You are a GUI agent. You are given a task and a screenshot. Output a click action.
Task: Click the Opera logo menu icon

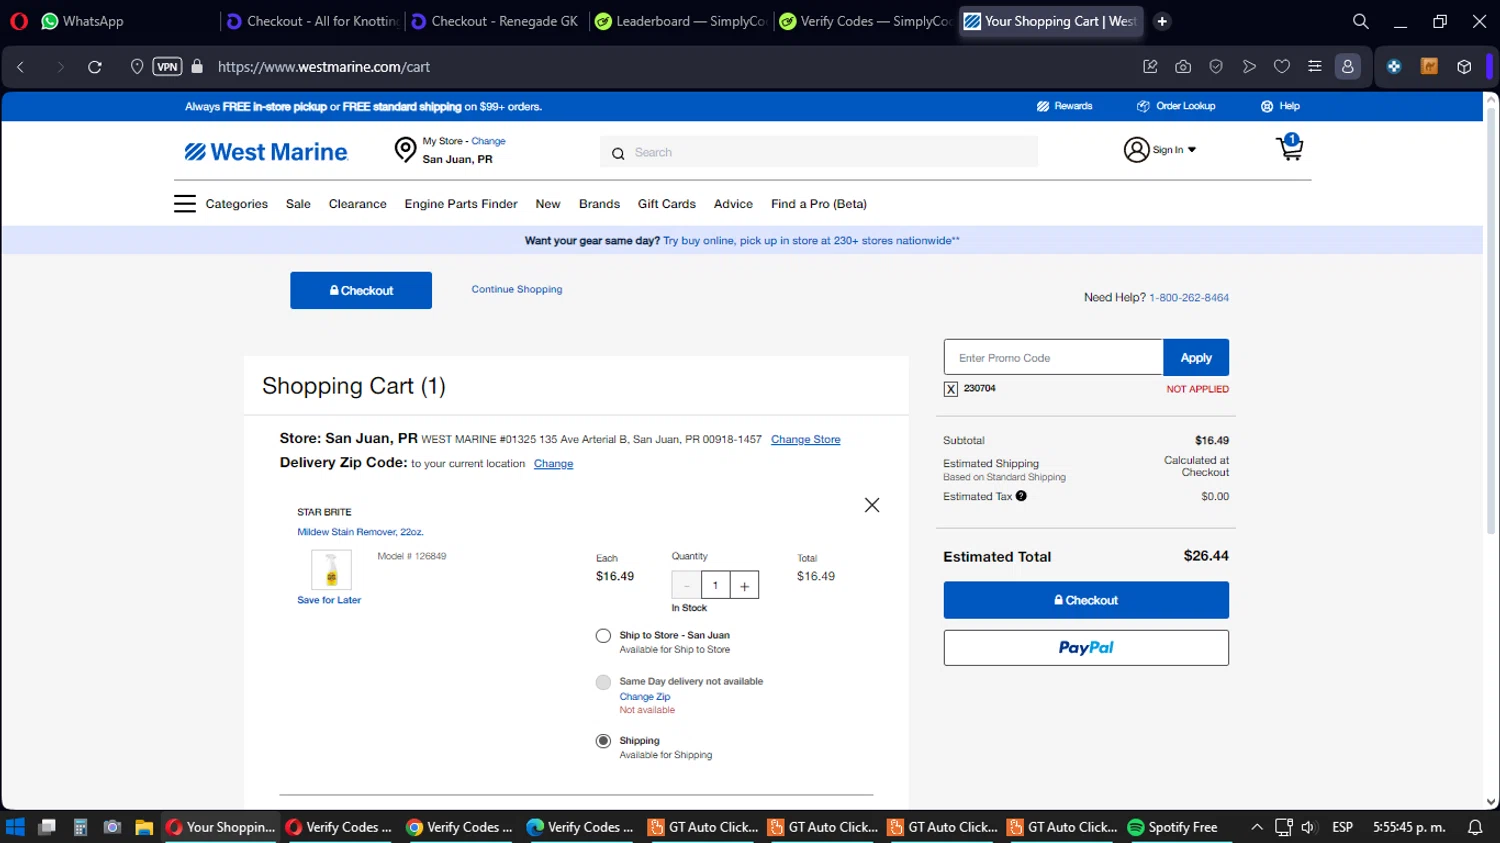[x=19, y=21]
